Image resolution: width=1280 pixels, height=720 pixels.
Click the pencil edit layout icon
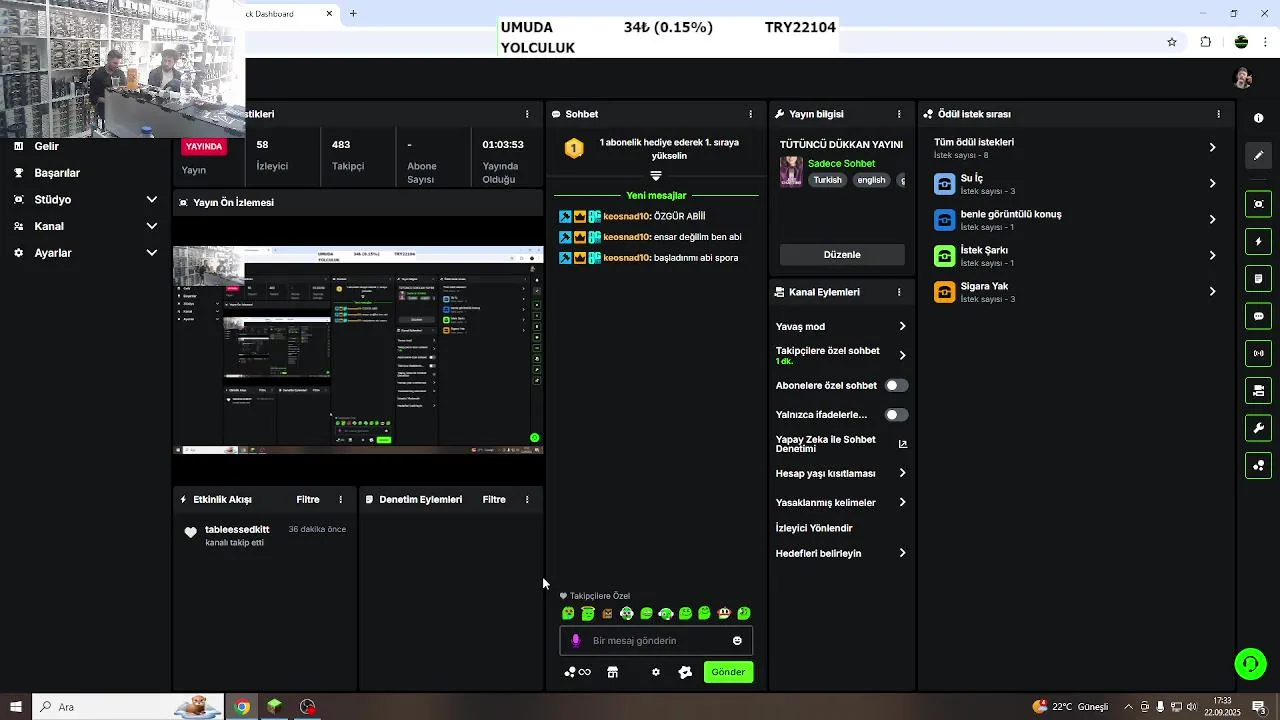[x=1258, y=155]
